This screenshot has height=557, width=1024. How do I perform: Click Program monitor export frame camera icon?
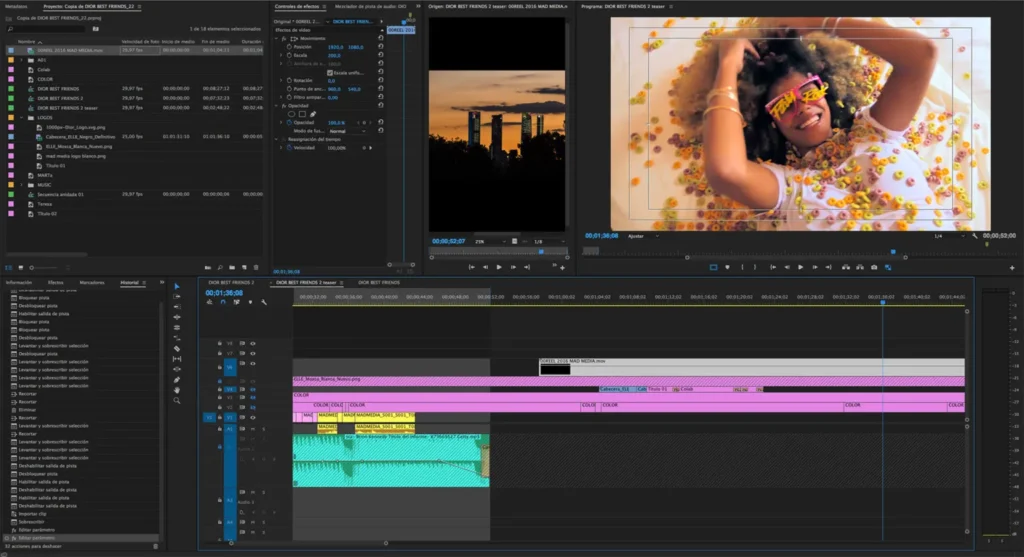click(874, 267)
